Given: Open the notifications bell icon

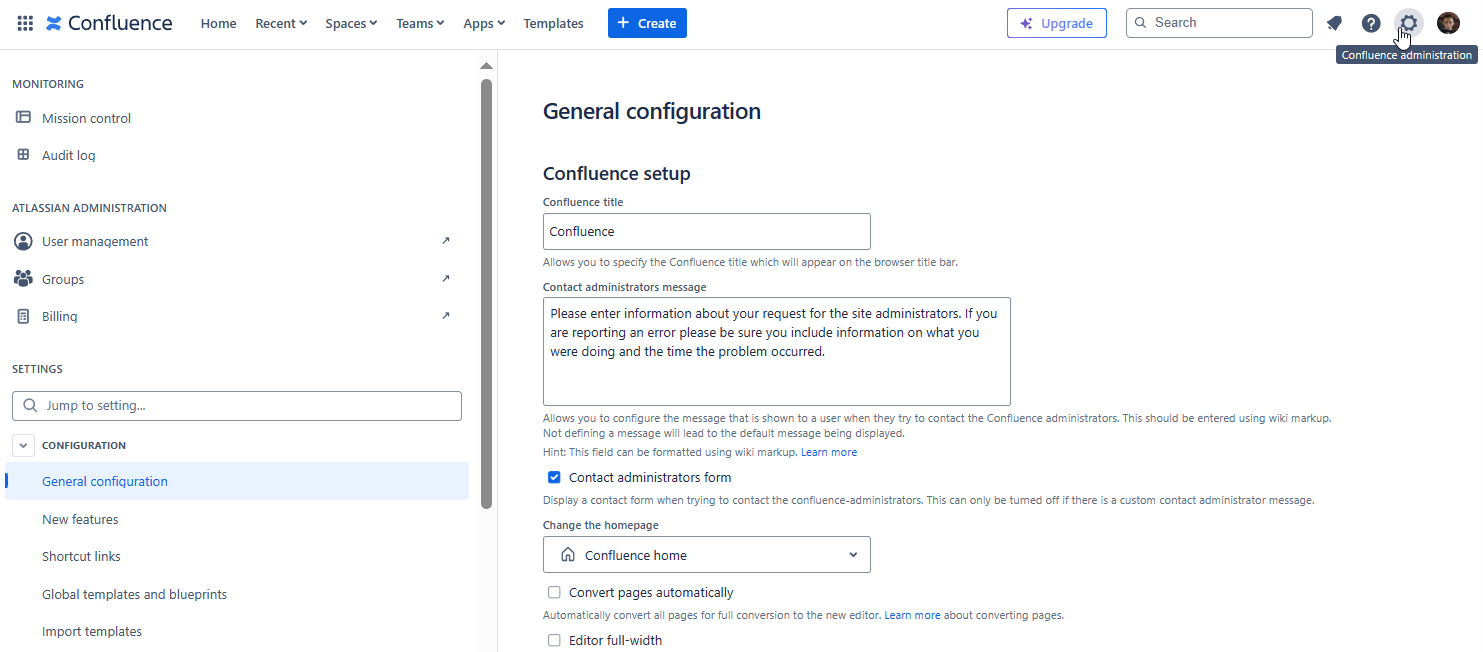Looking at the screenshot, I should 1334,23.
